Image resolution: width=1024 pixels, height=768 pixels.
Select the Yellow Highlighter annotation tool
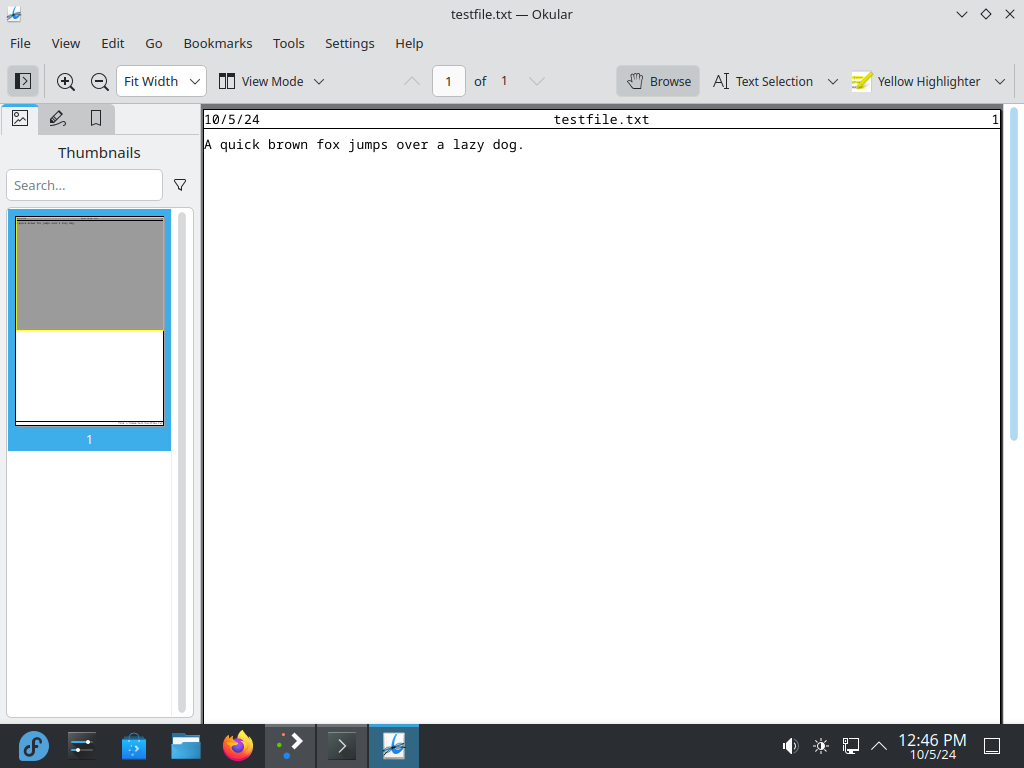tap(916, 81)
